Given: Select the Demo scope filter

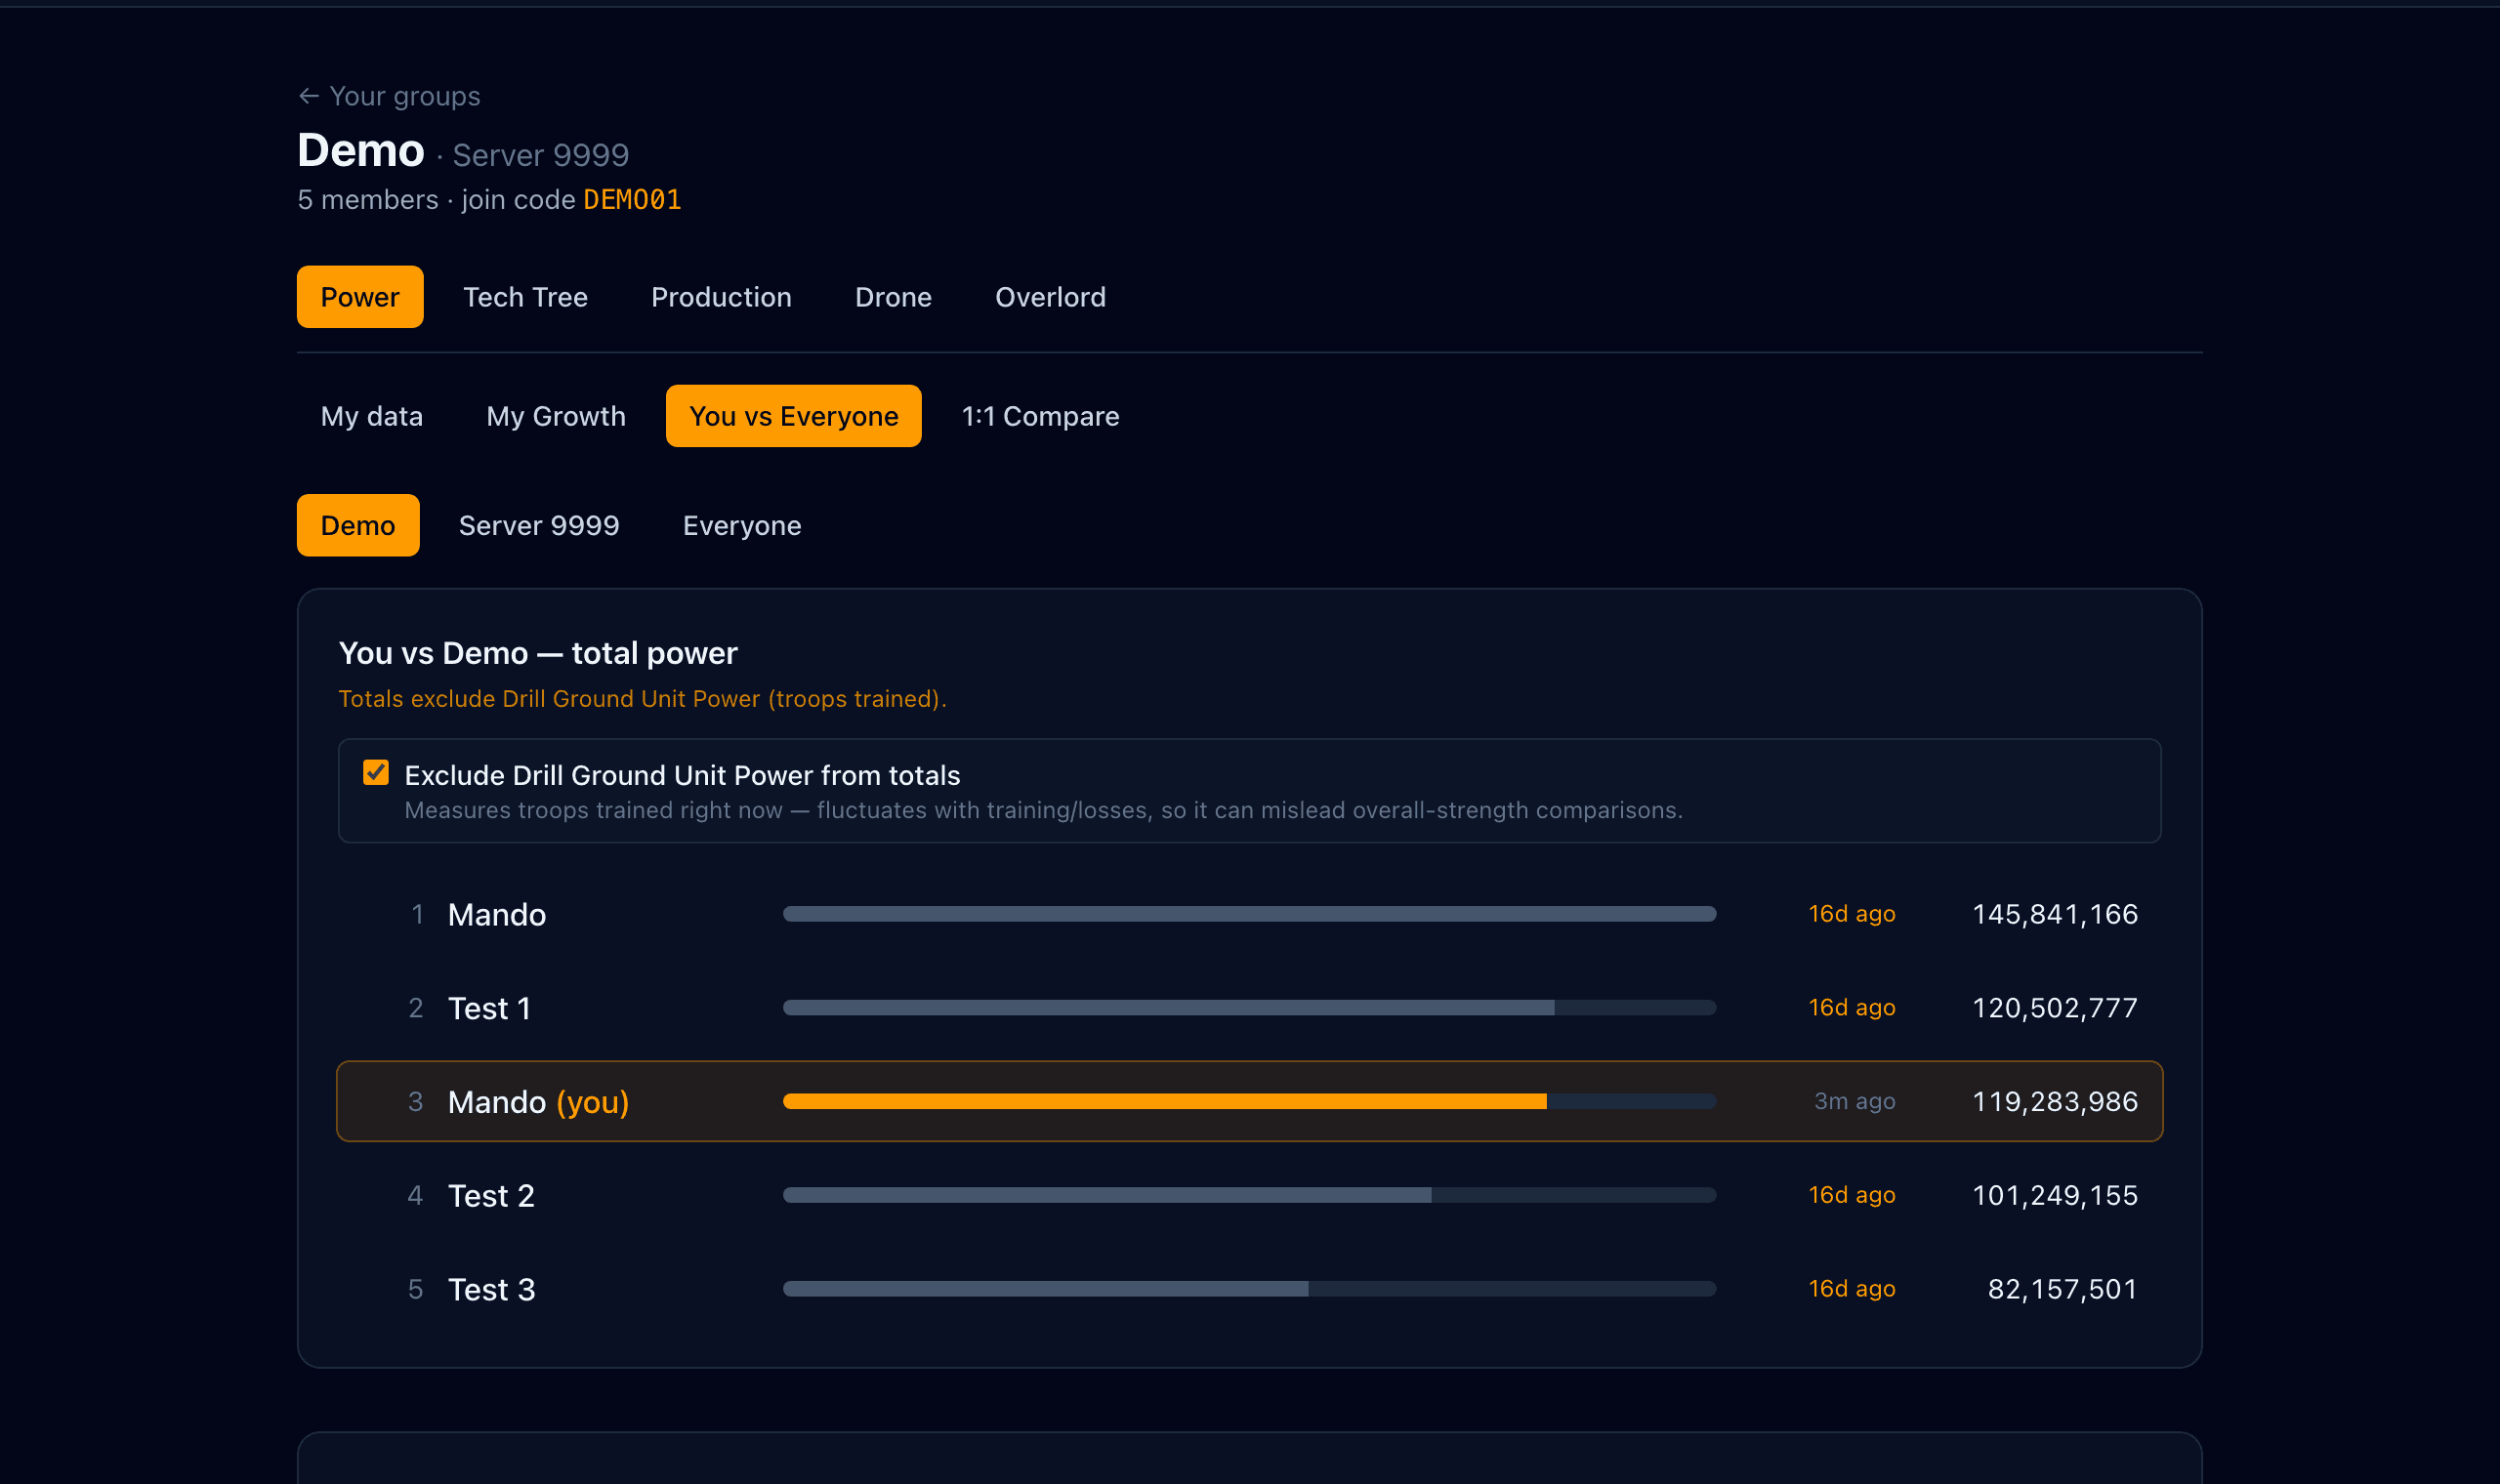Looking at the screenshot, I should pos(358,525).
